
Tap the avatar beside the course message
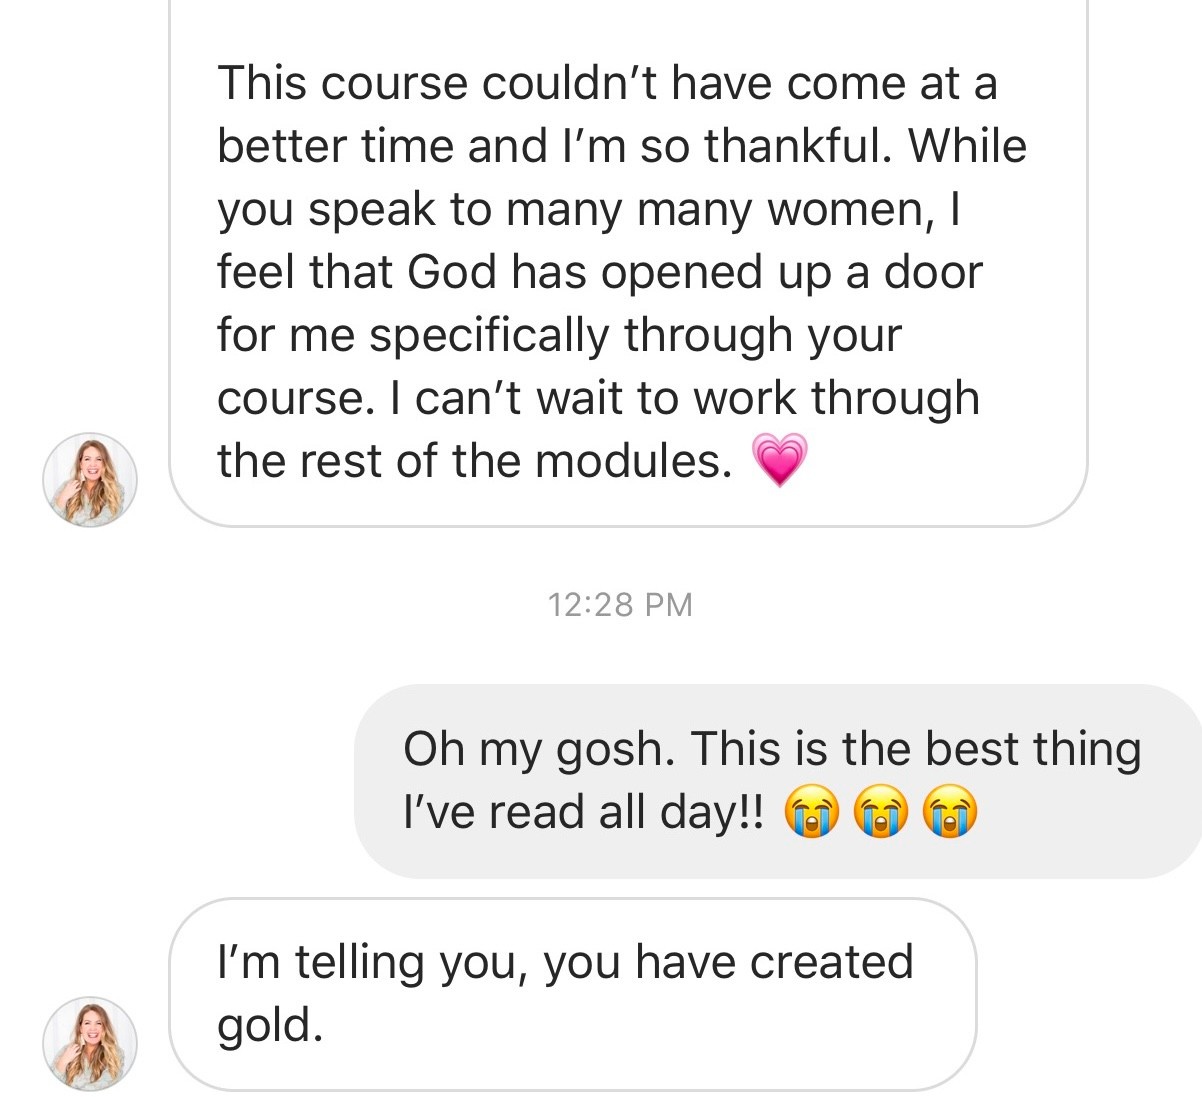(90, 480)
